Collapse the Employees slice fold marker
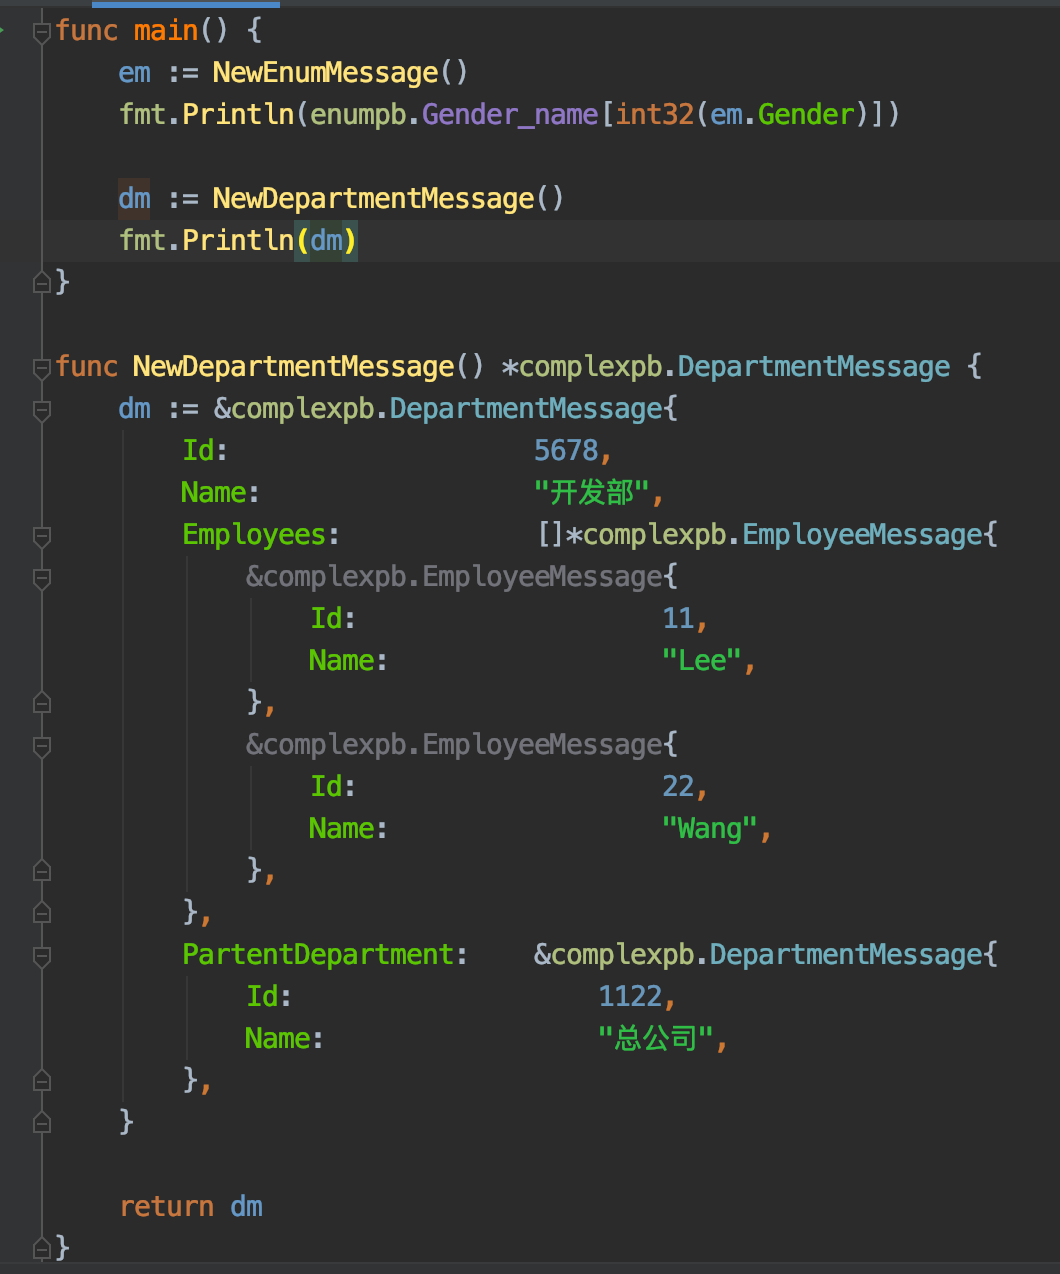 (42, 536)
